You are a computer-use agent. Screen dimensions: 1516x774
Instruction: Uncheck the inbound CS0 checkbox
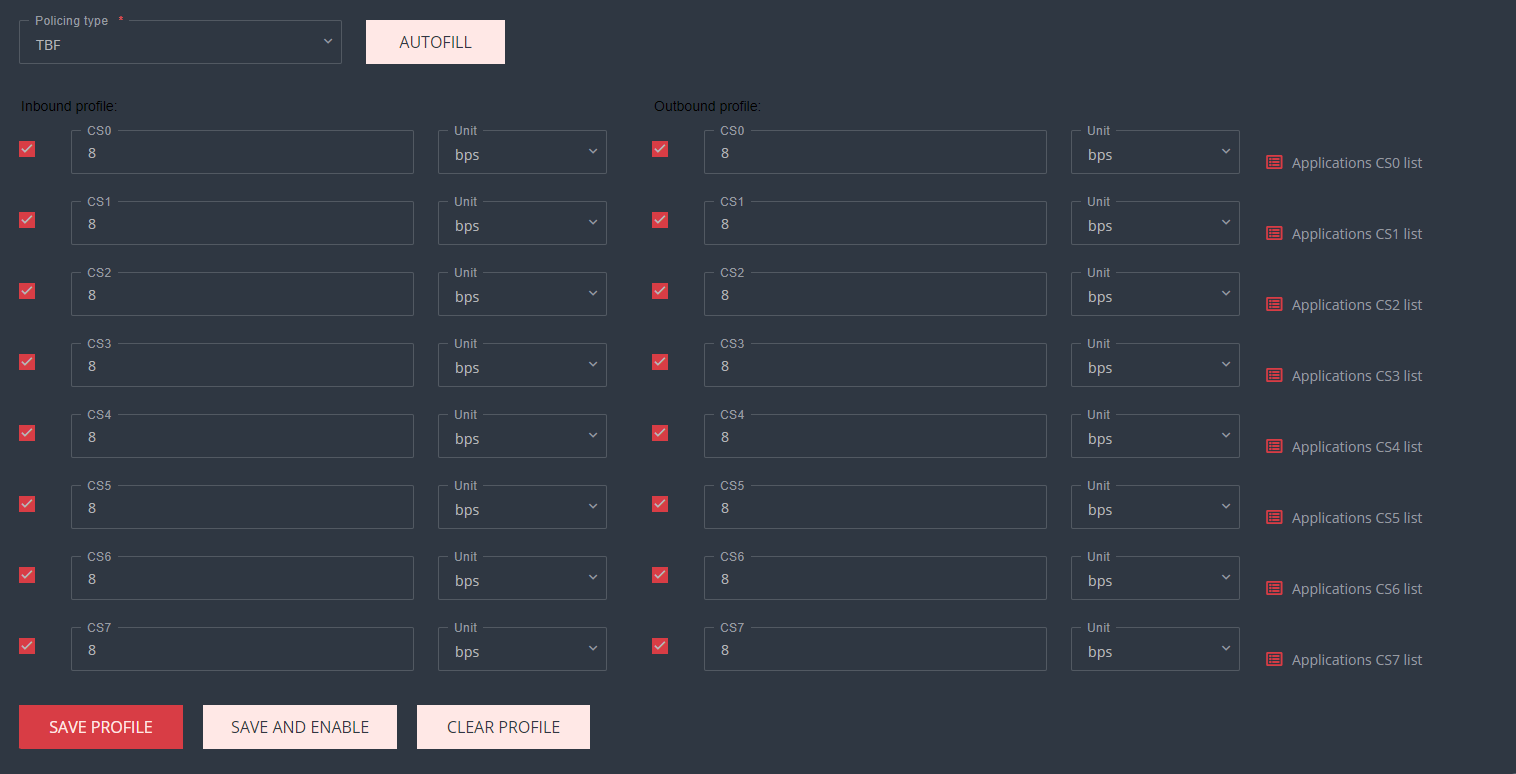tap(27, 149)
